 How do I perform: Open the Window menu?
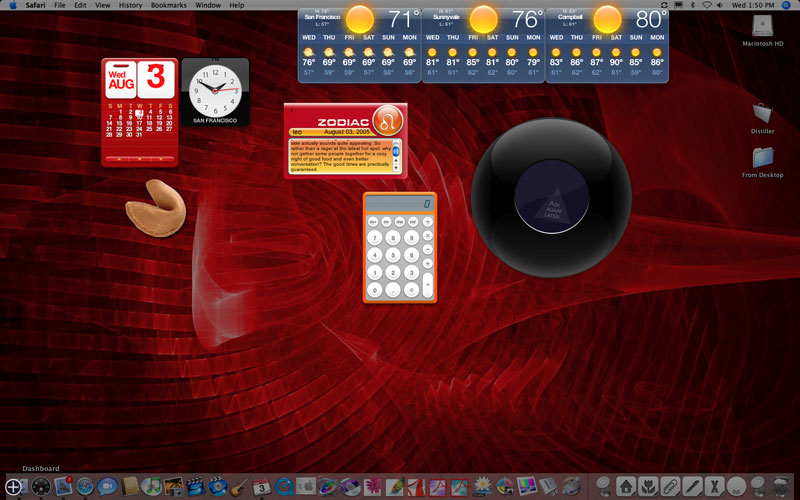pos(208,5)
